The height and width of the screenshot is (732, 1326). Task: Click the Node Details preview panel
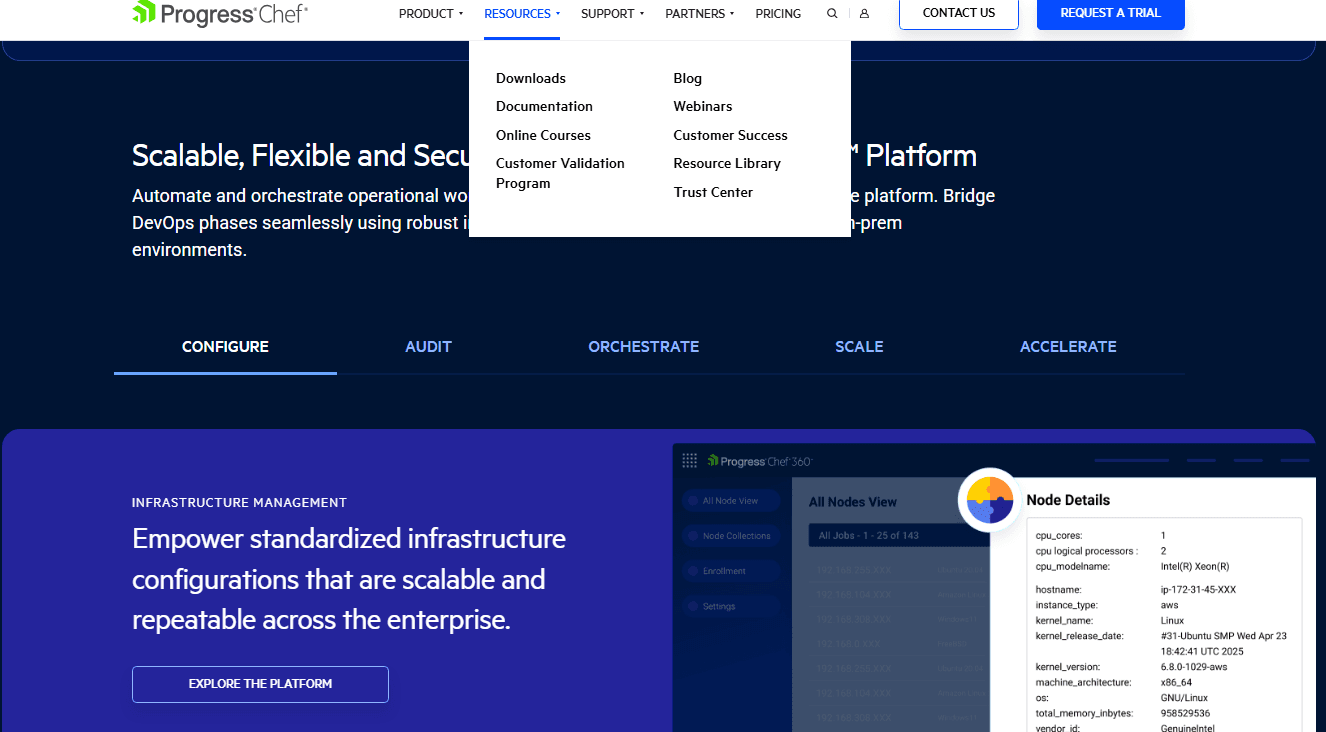pos(1152,605)
